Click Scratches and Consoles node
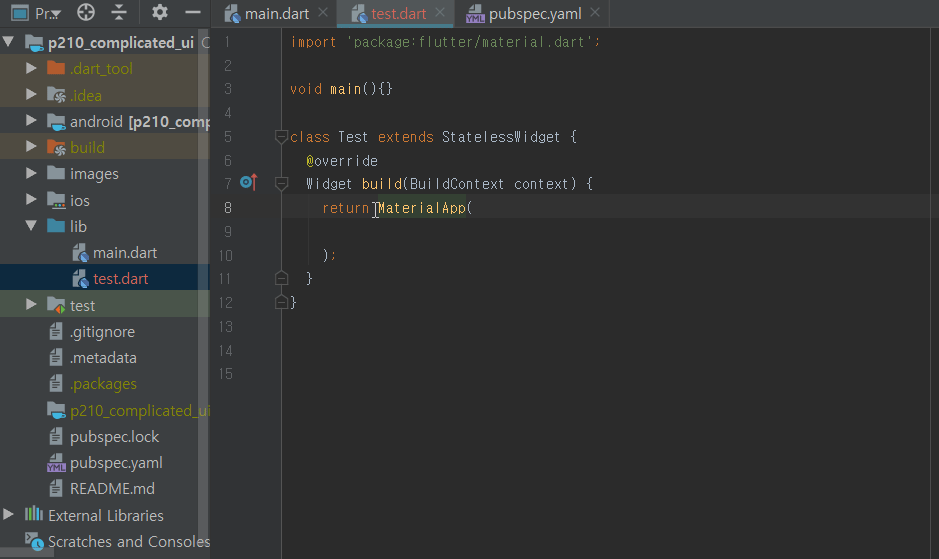The width and height of the screenshot is (939, 559). pyautogui.click(x=129, y=542)
